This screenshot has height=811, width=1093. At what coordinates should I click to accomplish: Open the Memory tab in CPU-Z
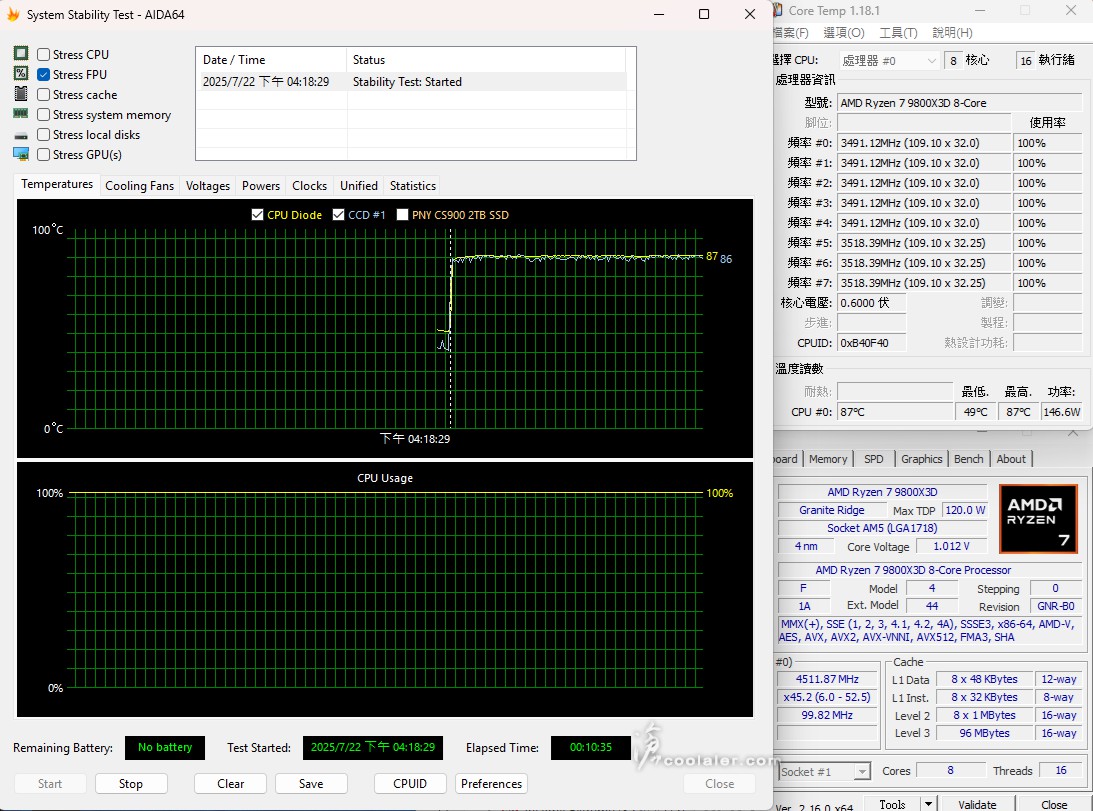tap(828, 459)
